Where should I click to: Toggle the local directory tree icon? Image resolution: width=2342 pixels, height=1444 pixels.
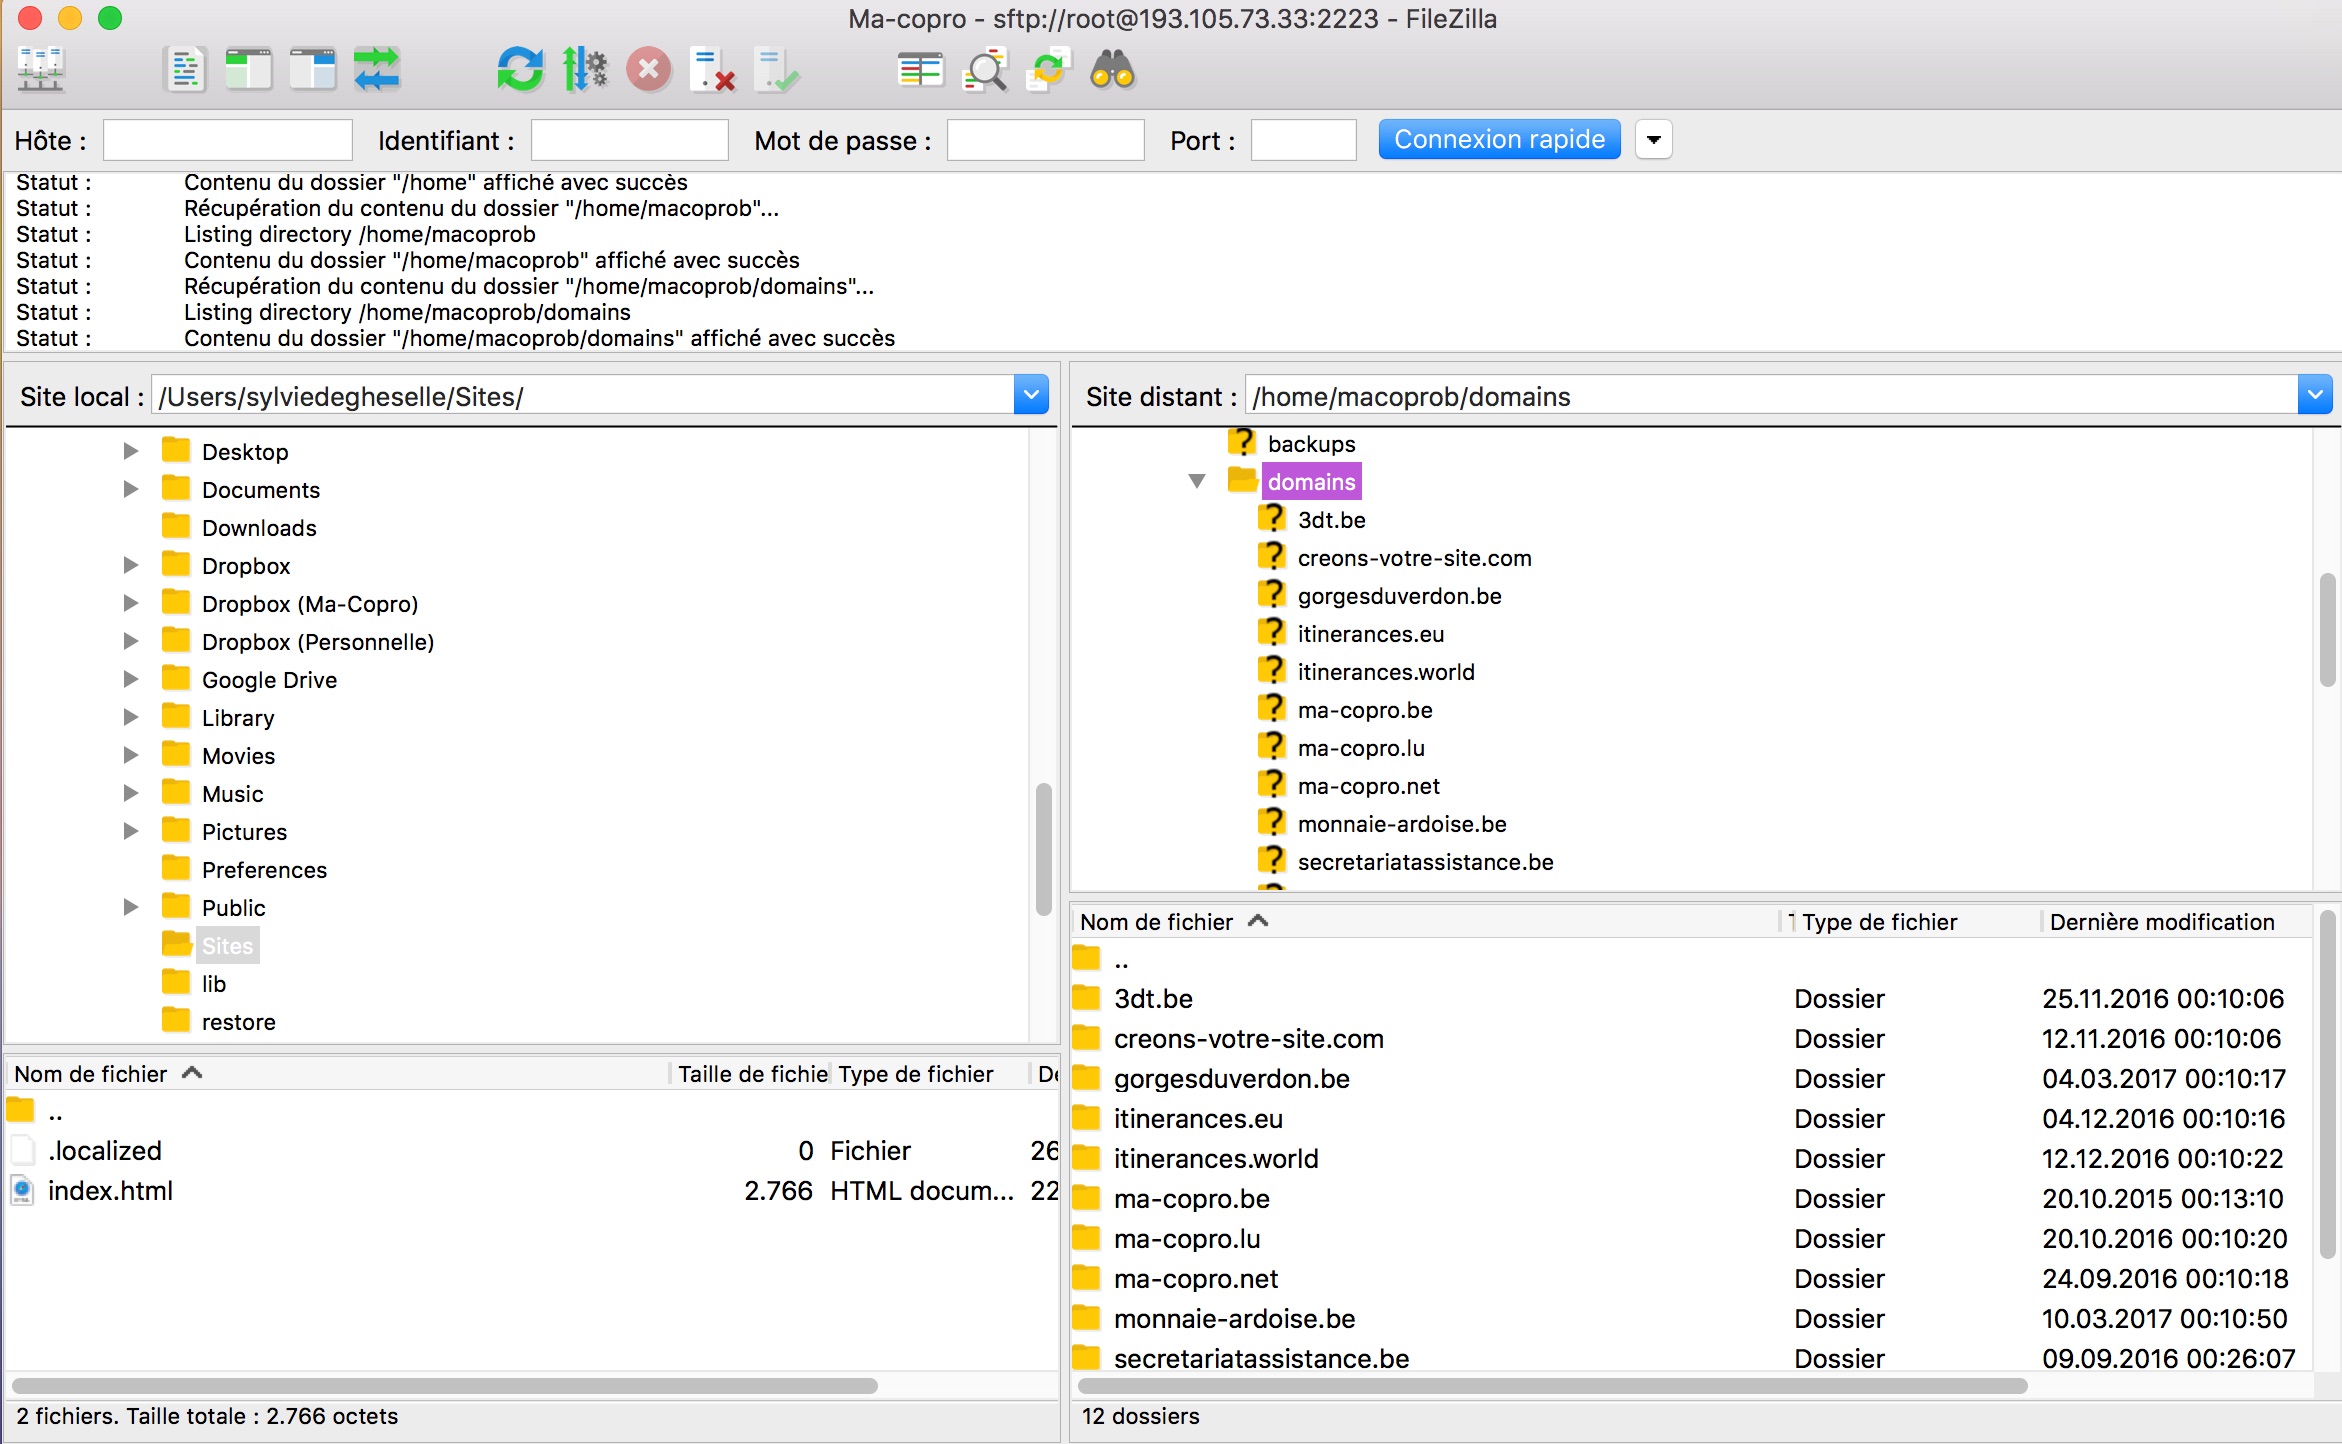point(248,70)
